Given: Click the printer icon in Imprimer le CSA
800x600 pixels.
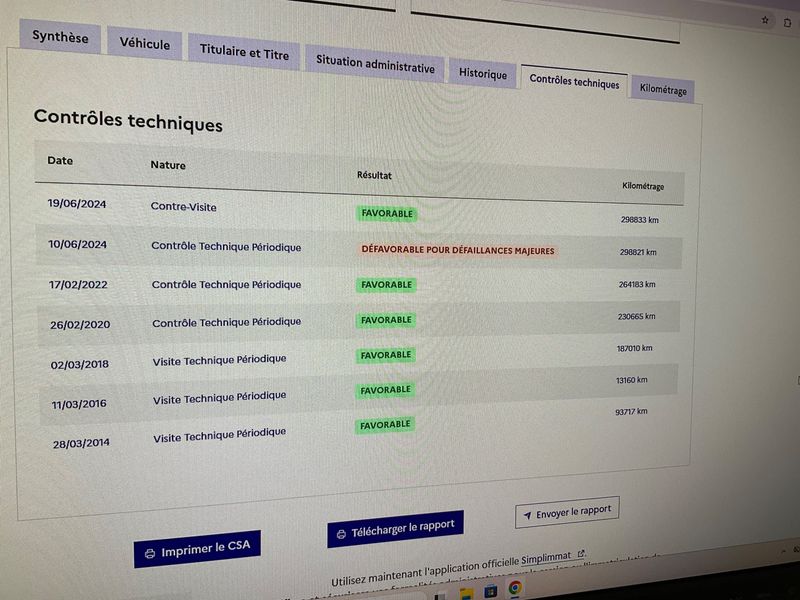Looking at the screenshot, I should (x=149, y=554).
